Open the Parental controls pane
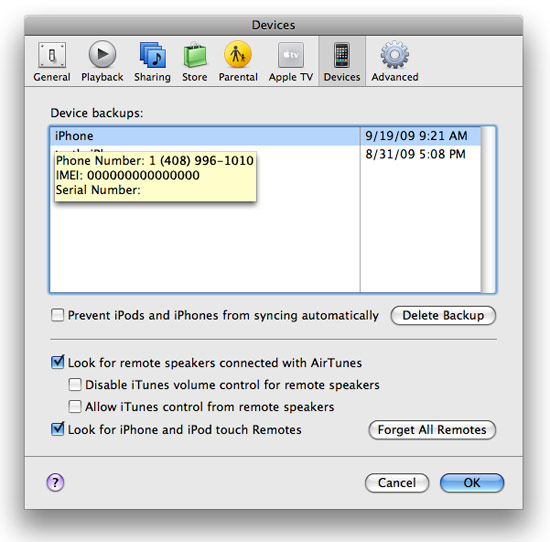550x542 pixels. [238, 61]
